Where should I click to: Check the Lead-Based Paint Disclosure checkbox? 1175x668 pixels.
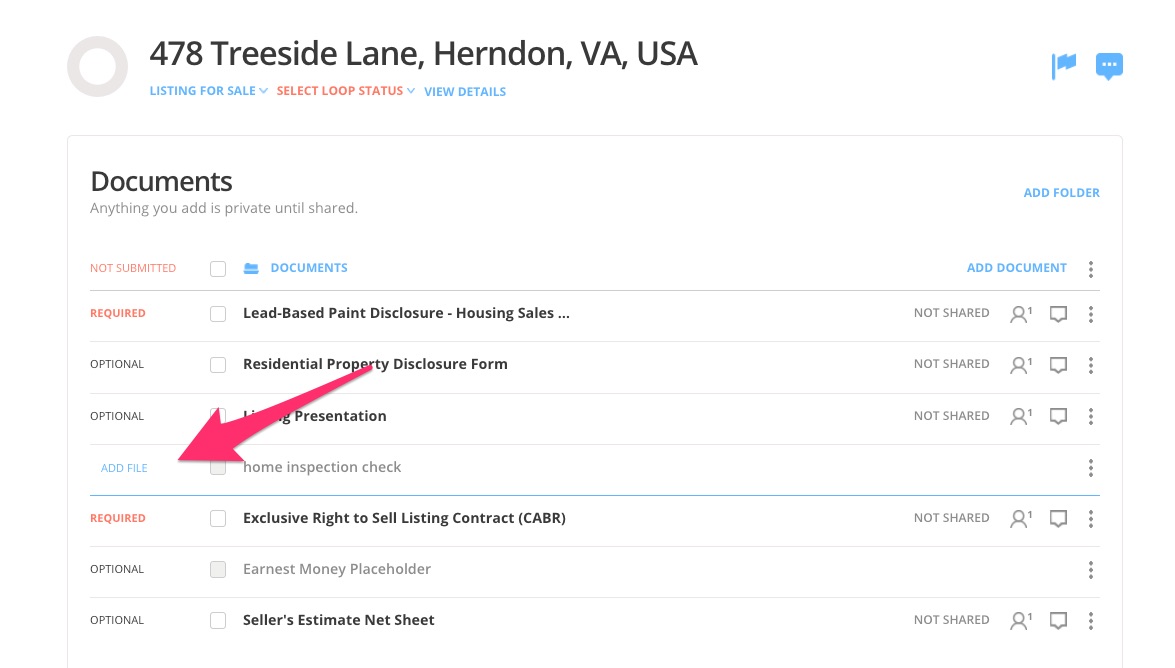click(218, 314)
